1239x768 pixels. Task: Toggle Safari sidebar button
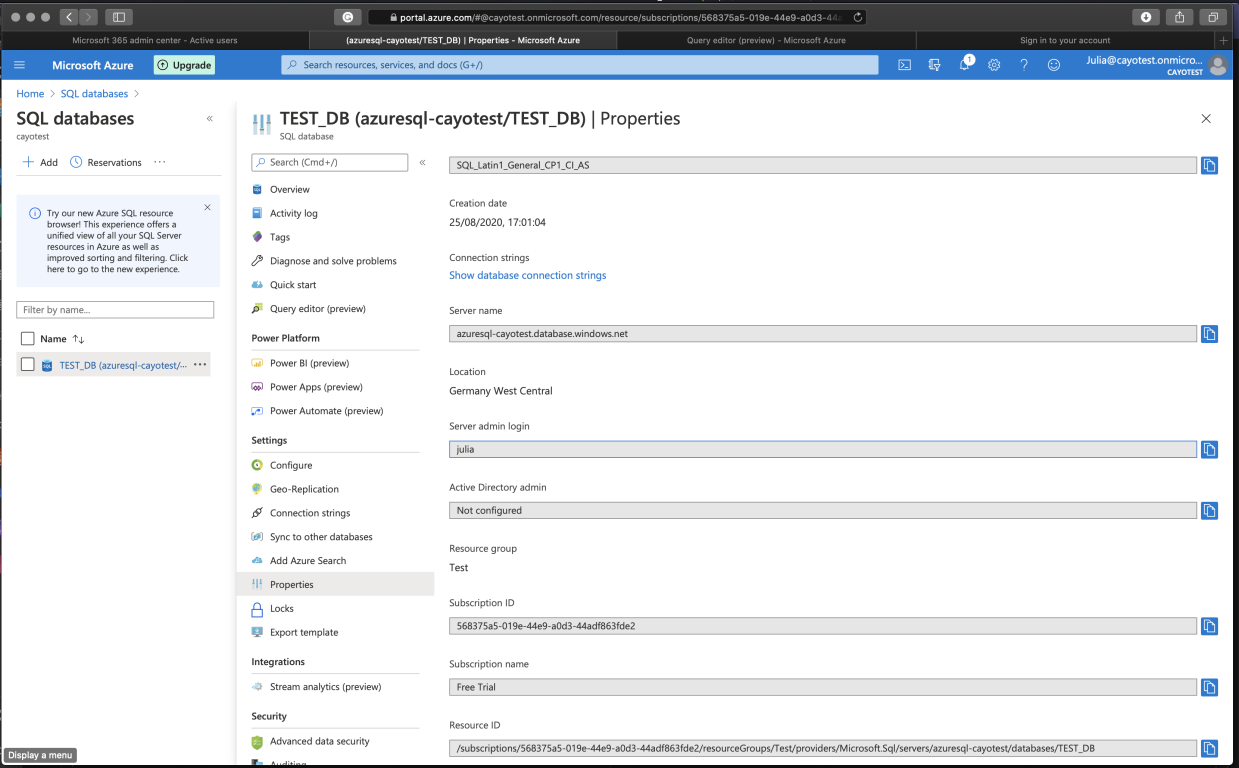click(119, 17)
